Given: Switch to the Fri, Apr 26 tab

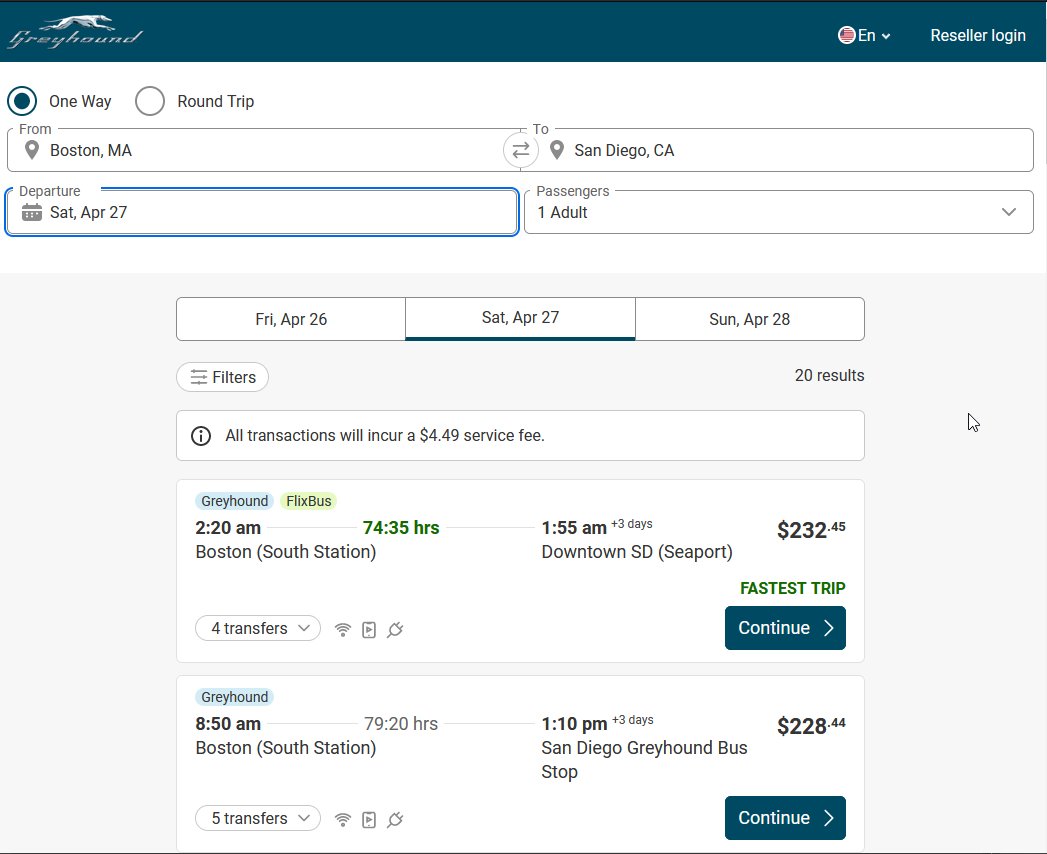Looking at the screenshot, I should coord(291,319).
